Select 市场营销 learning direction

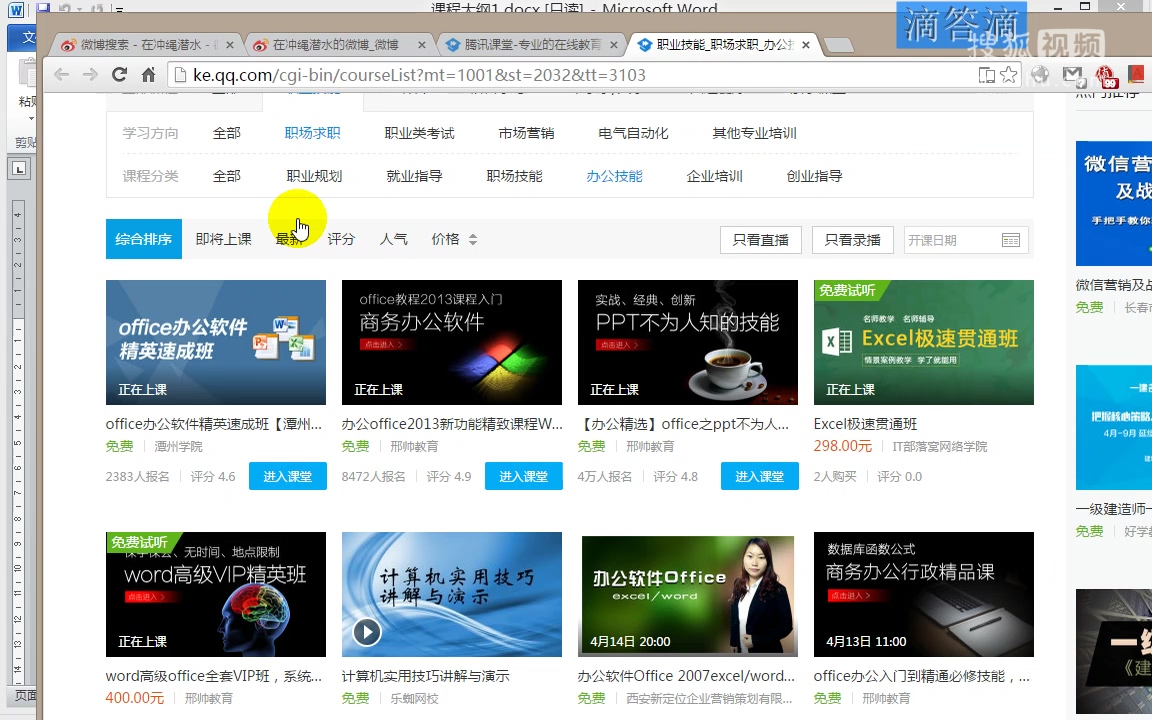click(x=526, y=133)
